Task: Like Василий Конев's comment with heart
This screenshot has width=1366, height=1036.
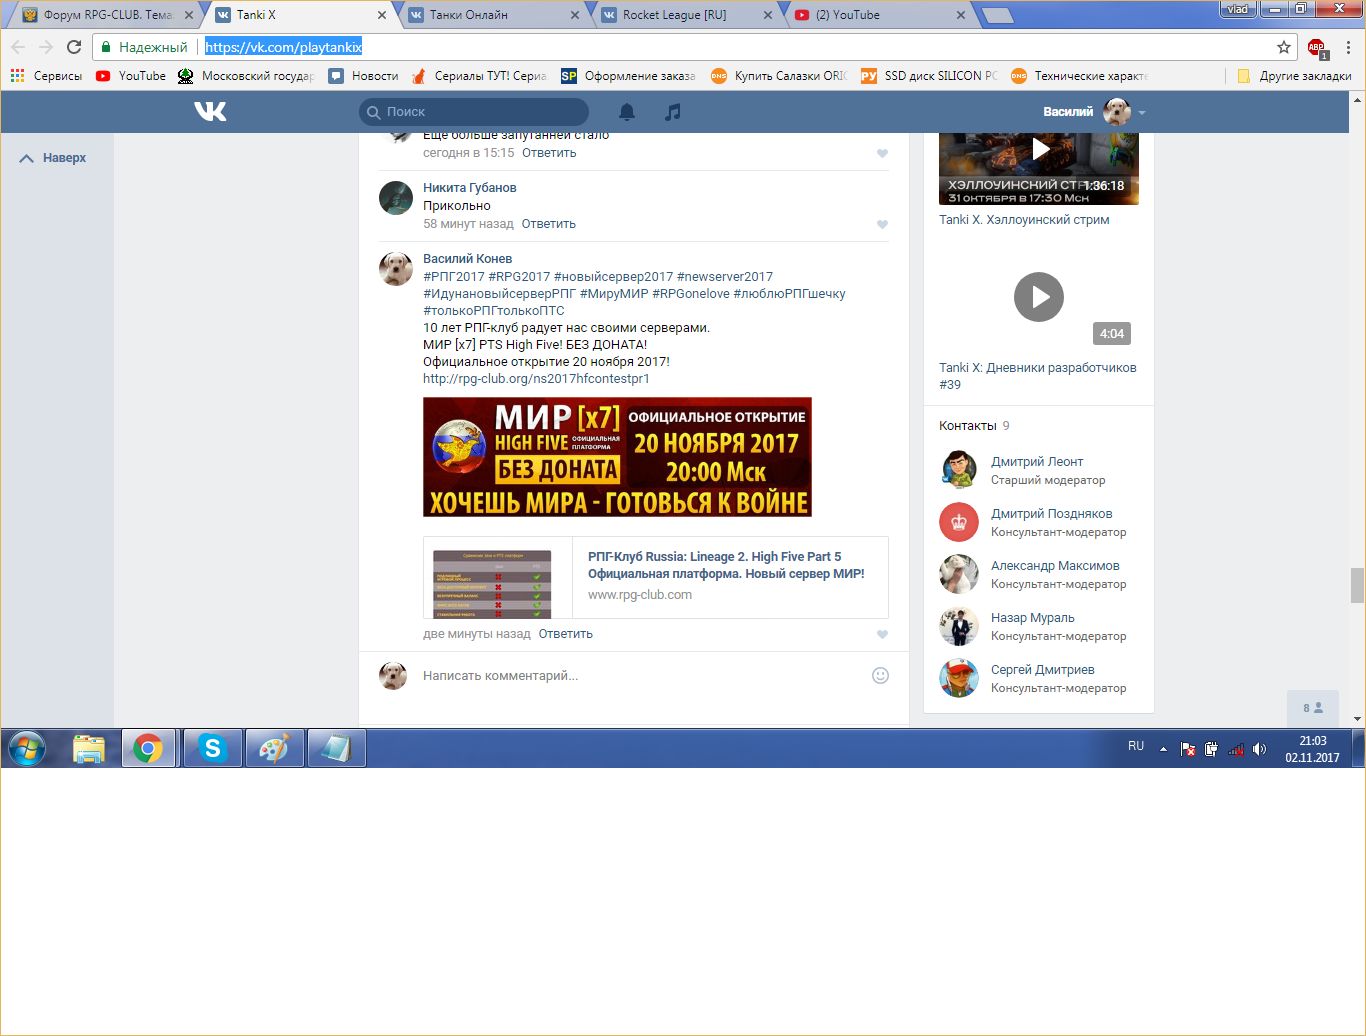Action: (x=882, y=635)
